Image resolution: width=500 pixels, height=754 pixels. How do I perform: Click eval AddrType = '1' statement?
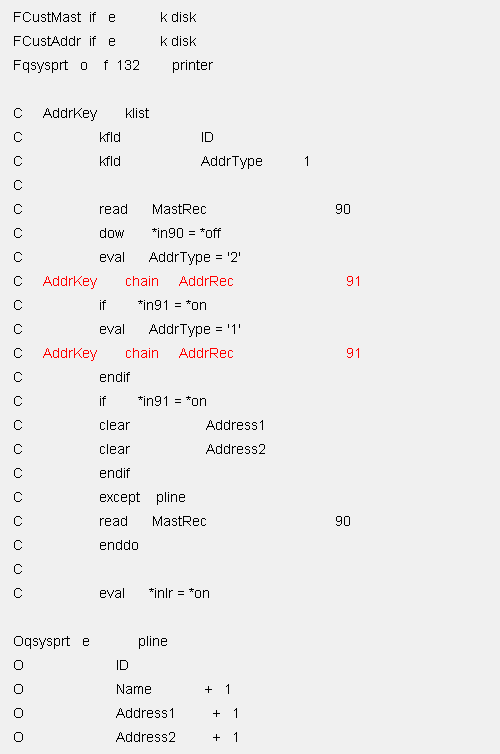pos(127,329)
